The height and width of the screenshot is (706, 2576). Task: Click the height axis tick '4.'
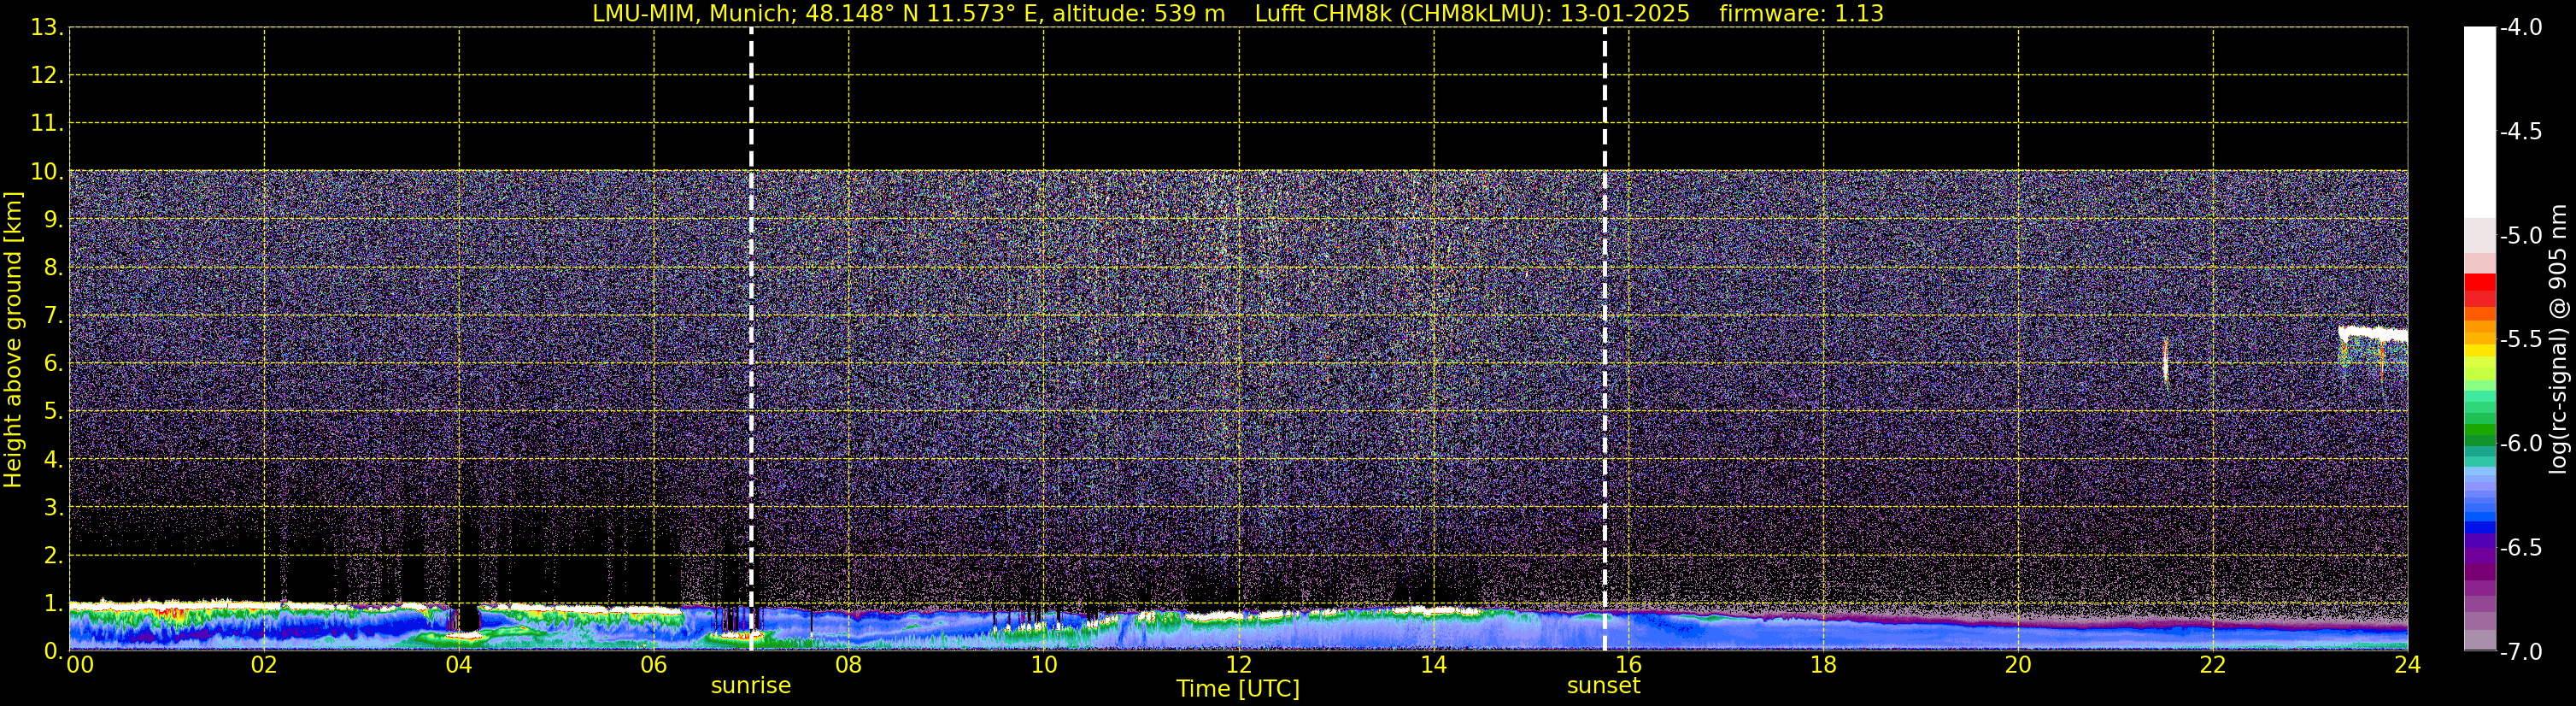53,460
